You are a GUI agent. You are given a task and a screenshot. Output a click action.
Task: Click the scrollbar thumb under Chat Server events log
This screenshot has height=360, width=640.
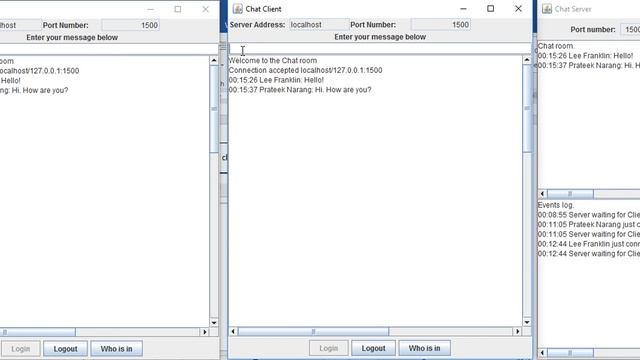(x=570, y=353)
